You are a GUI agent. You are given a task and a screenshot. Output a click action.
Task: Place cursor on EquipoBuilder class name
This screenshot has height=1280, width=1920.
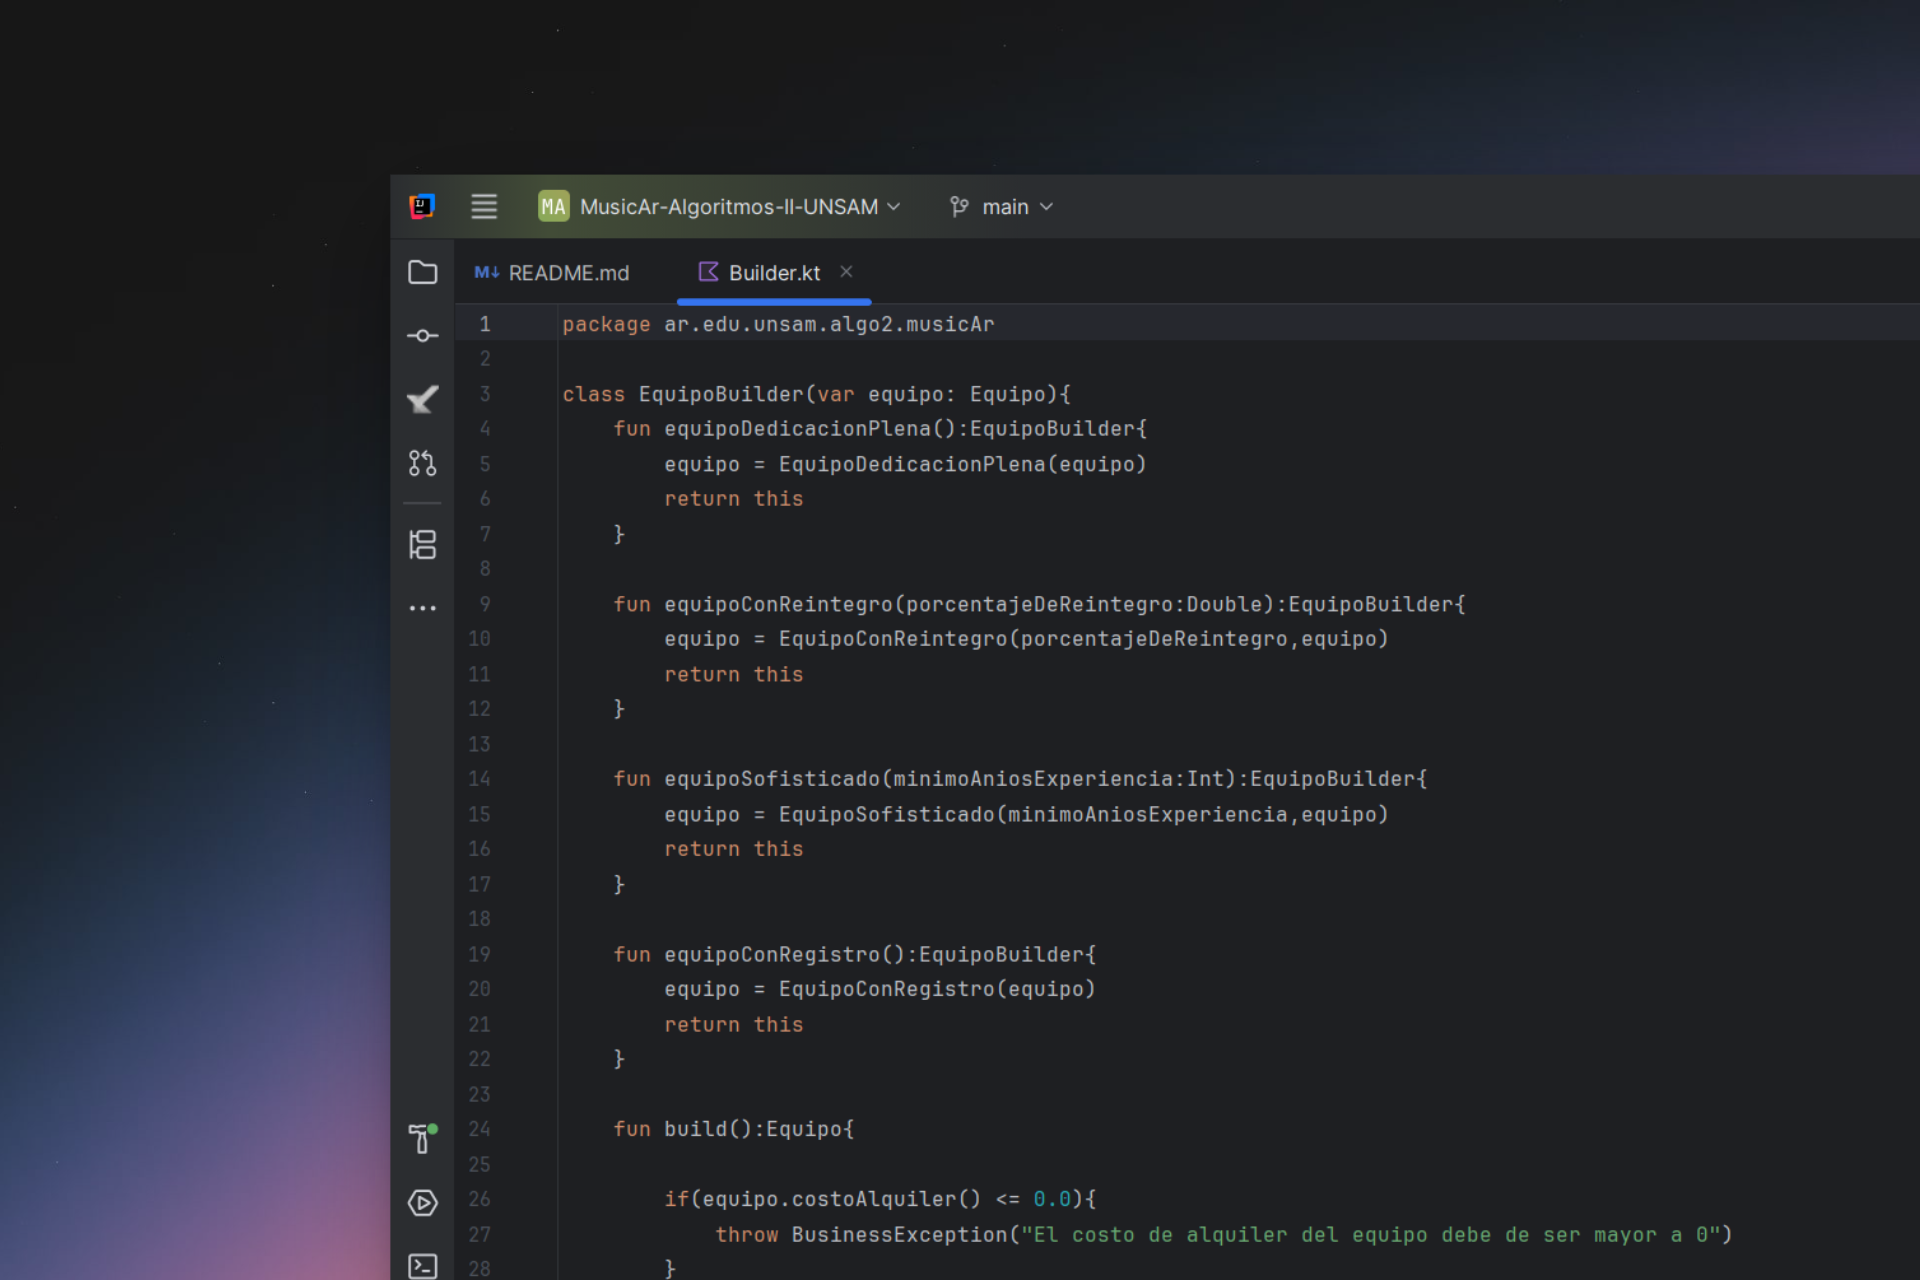[x=720, y=394]
